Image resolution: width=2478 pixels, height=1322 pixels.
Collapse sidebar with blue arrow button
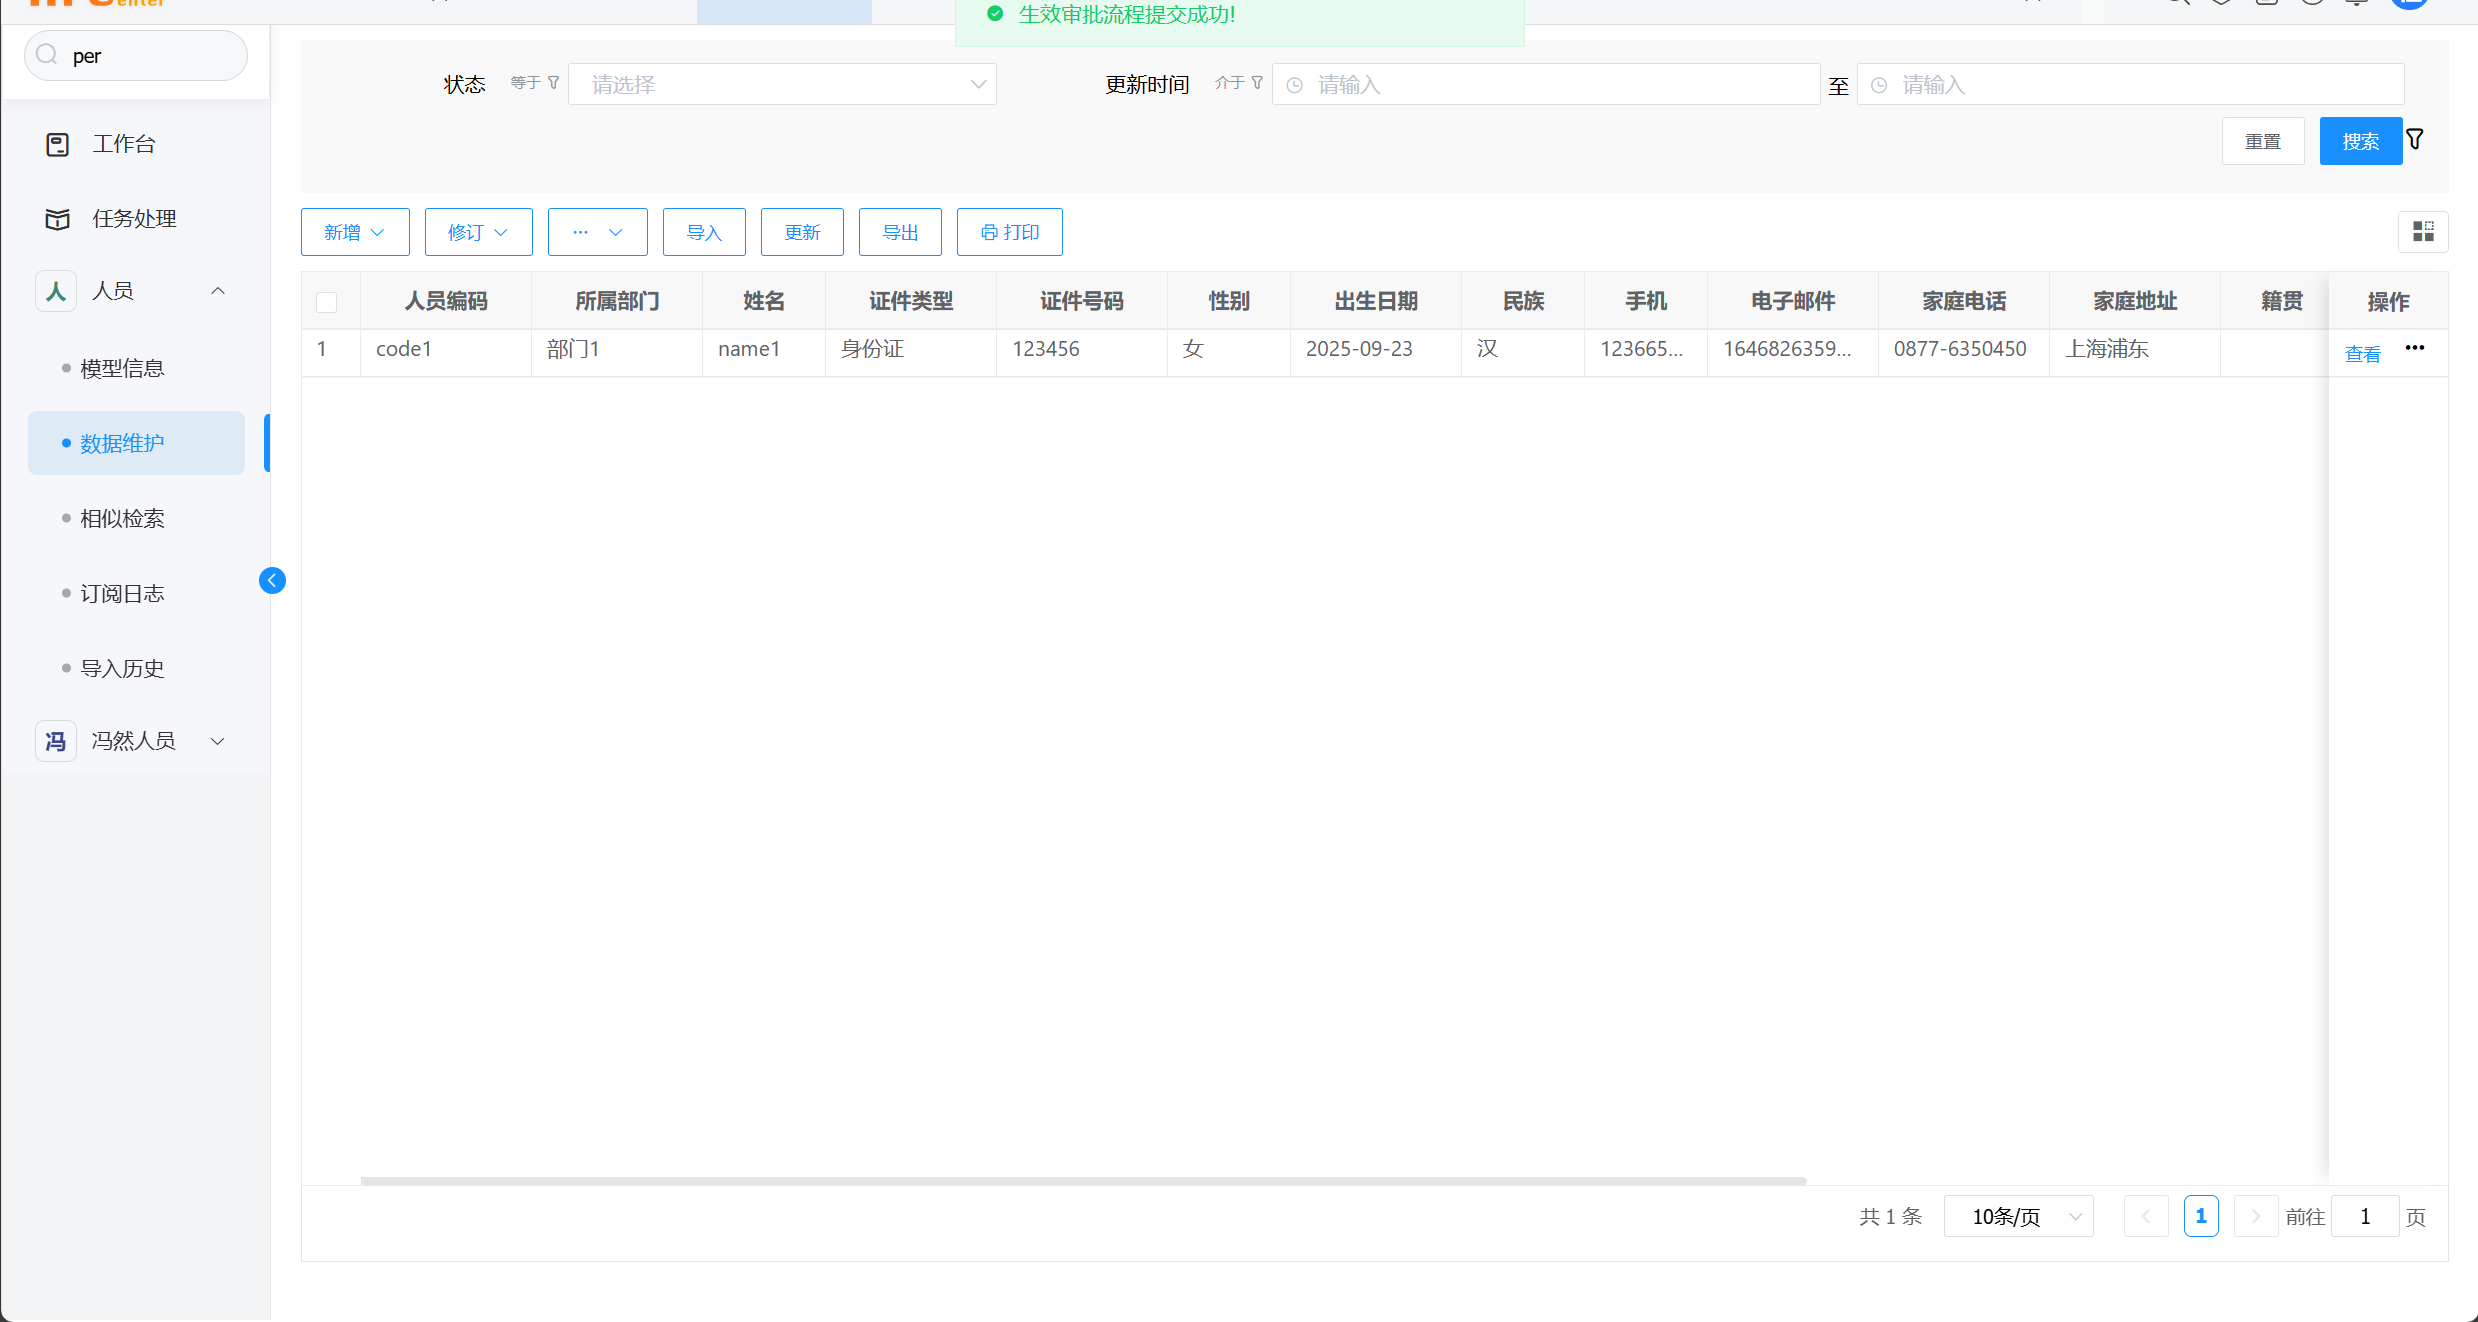pyautogui.click(x=272, y=581)
